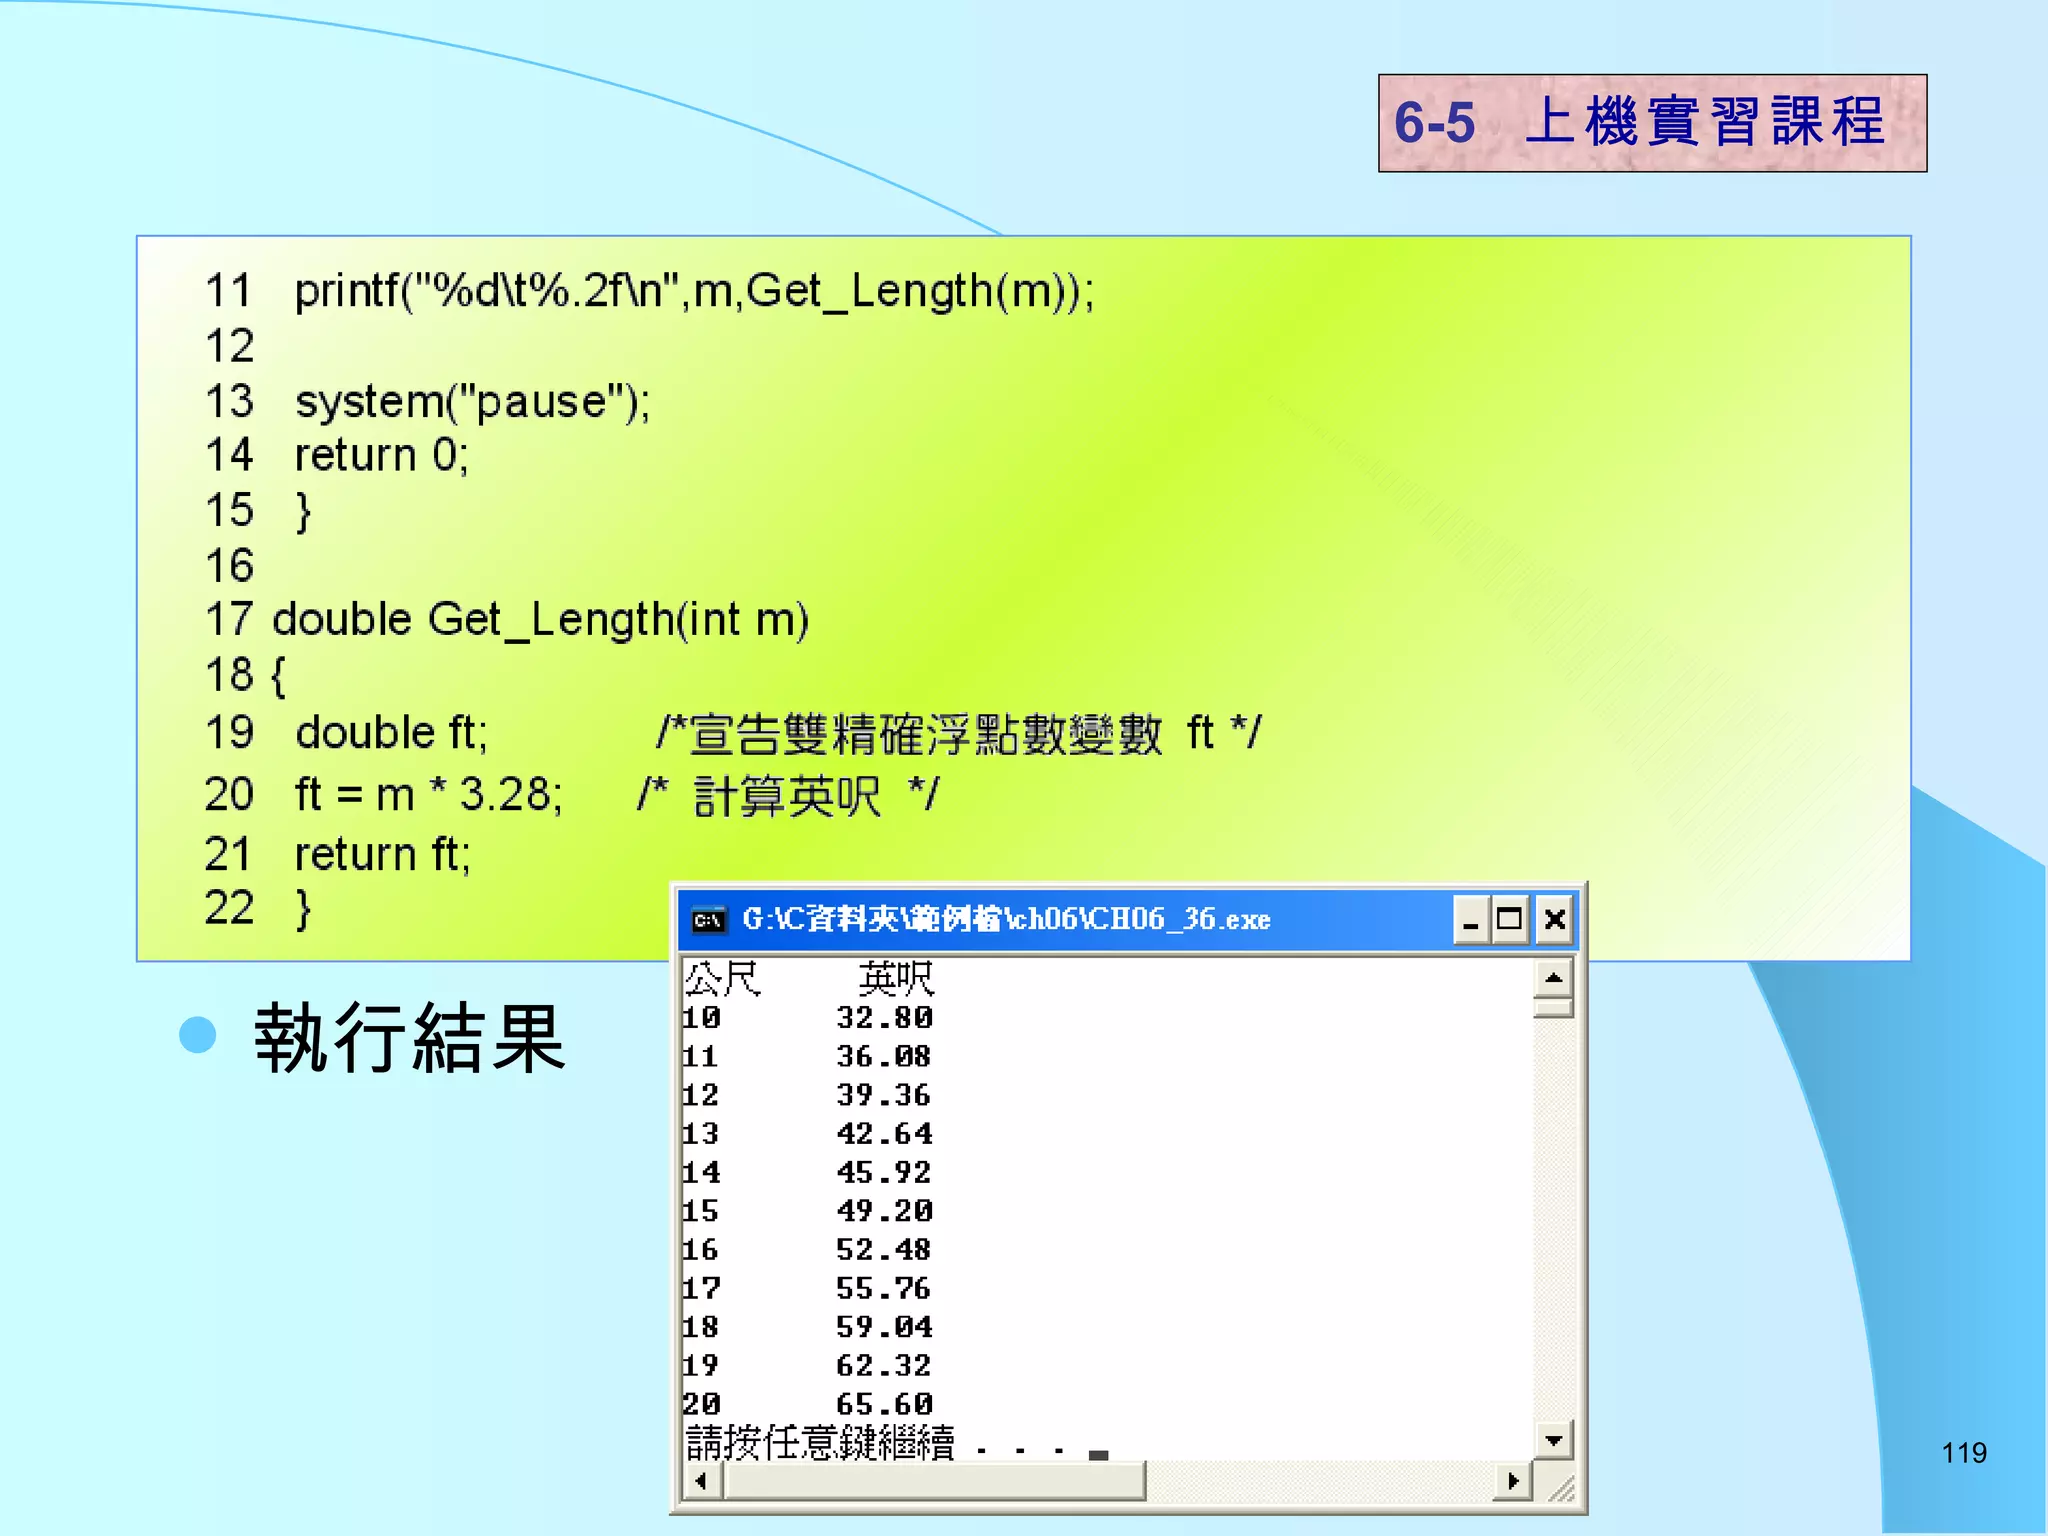2048x1536 pixels.
Task: Click the 英呎 column header in output
Action: [x=896, y=979]
